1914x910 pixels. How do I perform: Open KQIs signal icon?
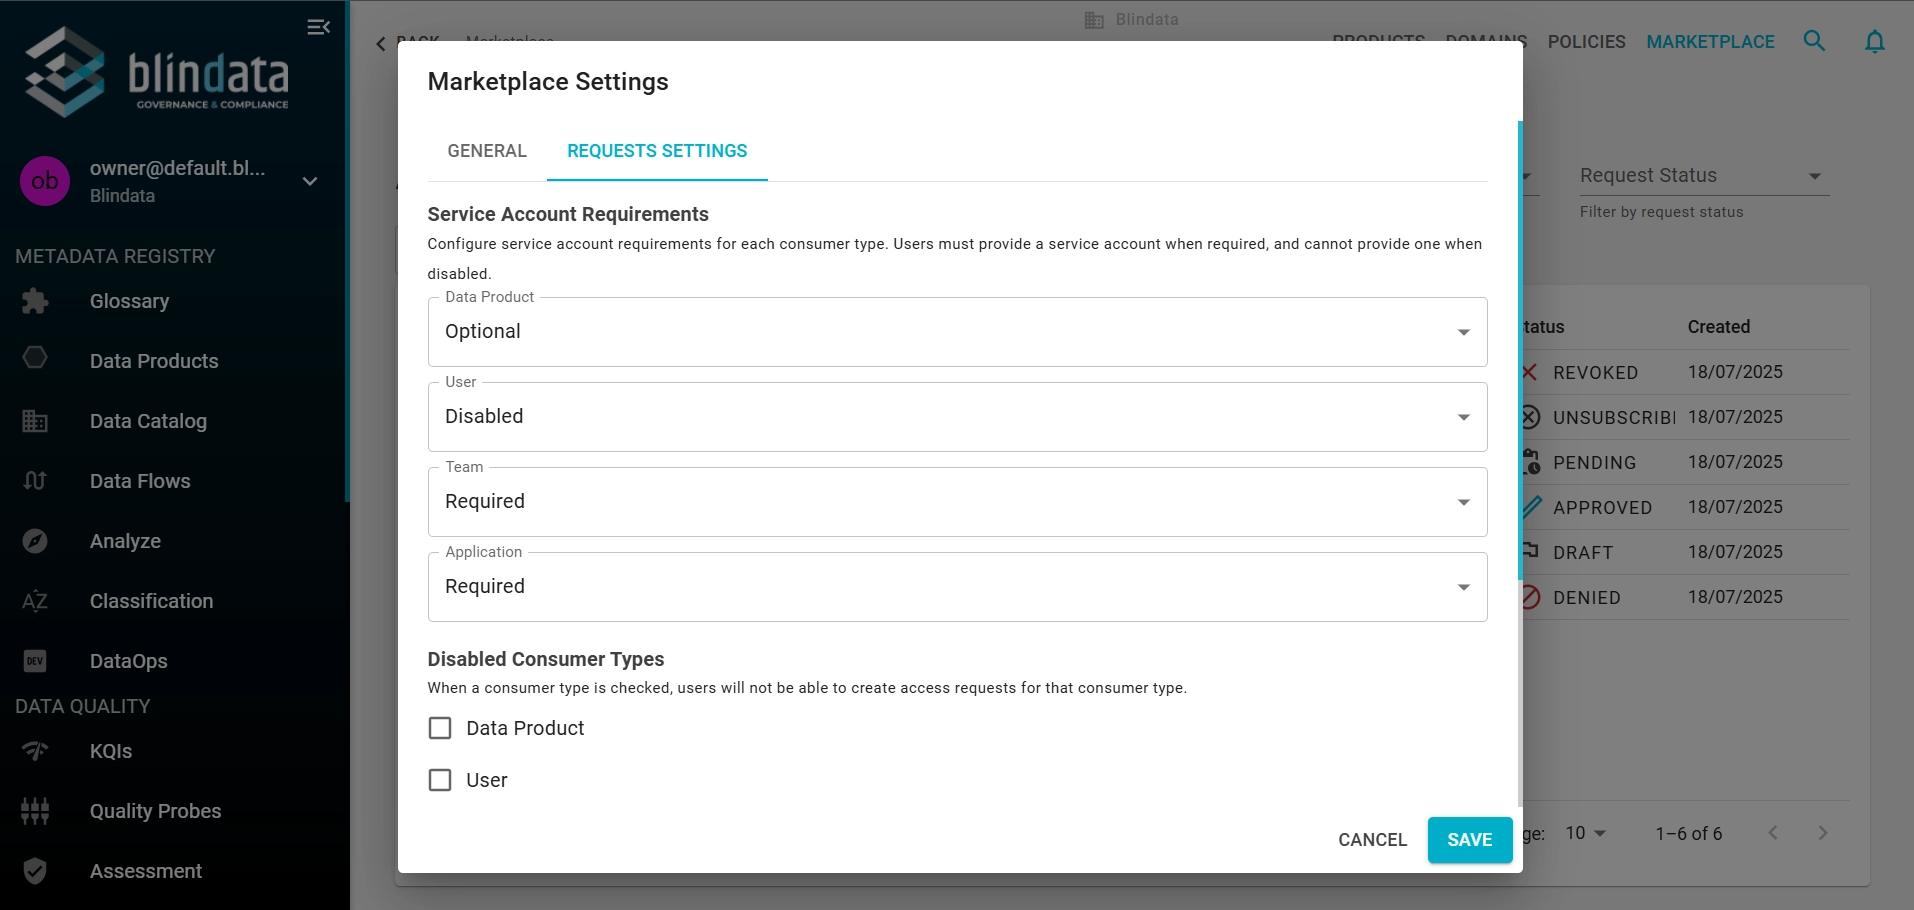coord(35,751)
